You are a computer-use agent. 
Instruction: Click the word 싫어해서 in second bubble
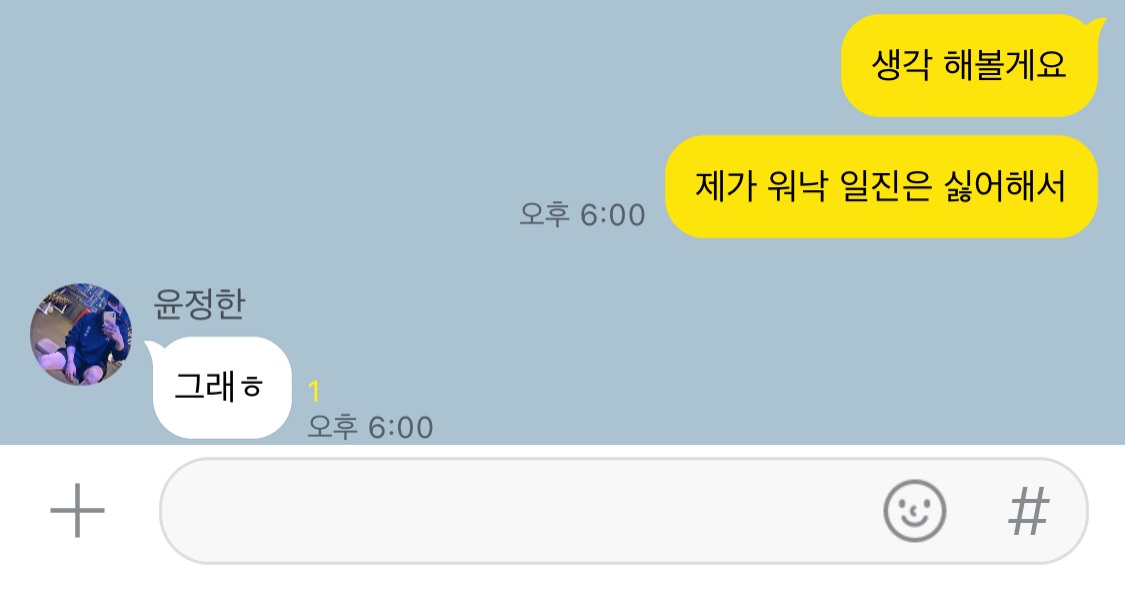point(1004,187)
